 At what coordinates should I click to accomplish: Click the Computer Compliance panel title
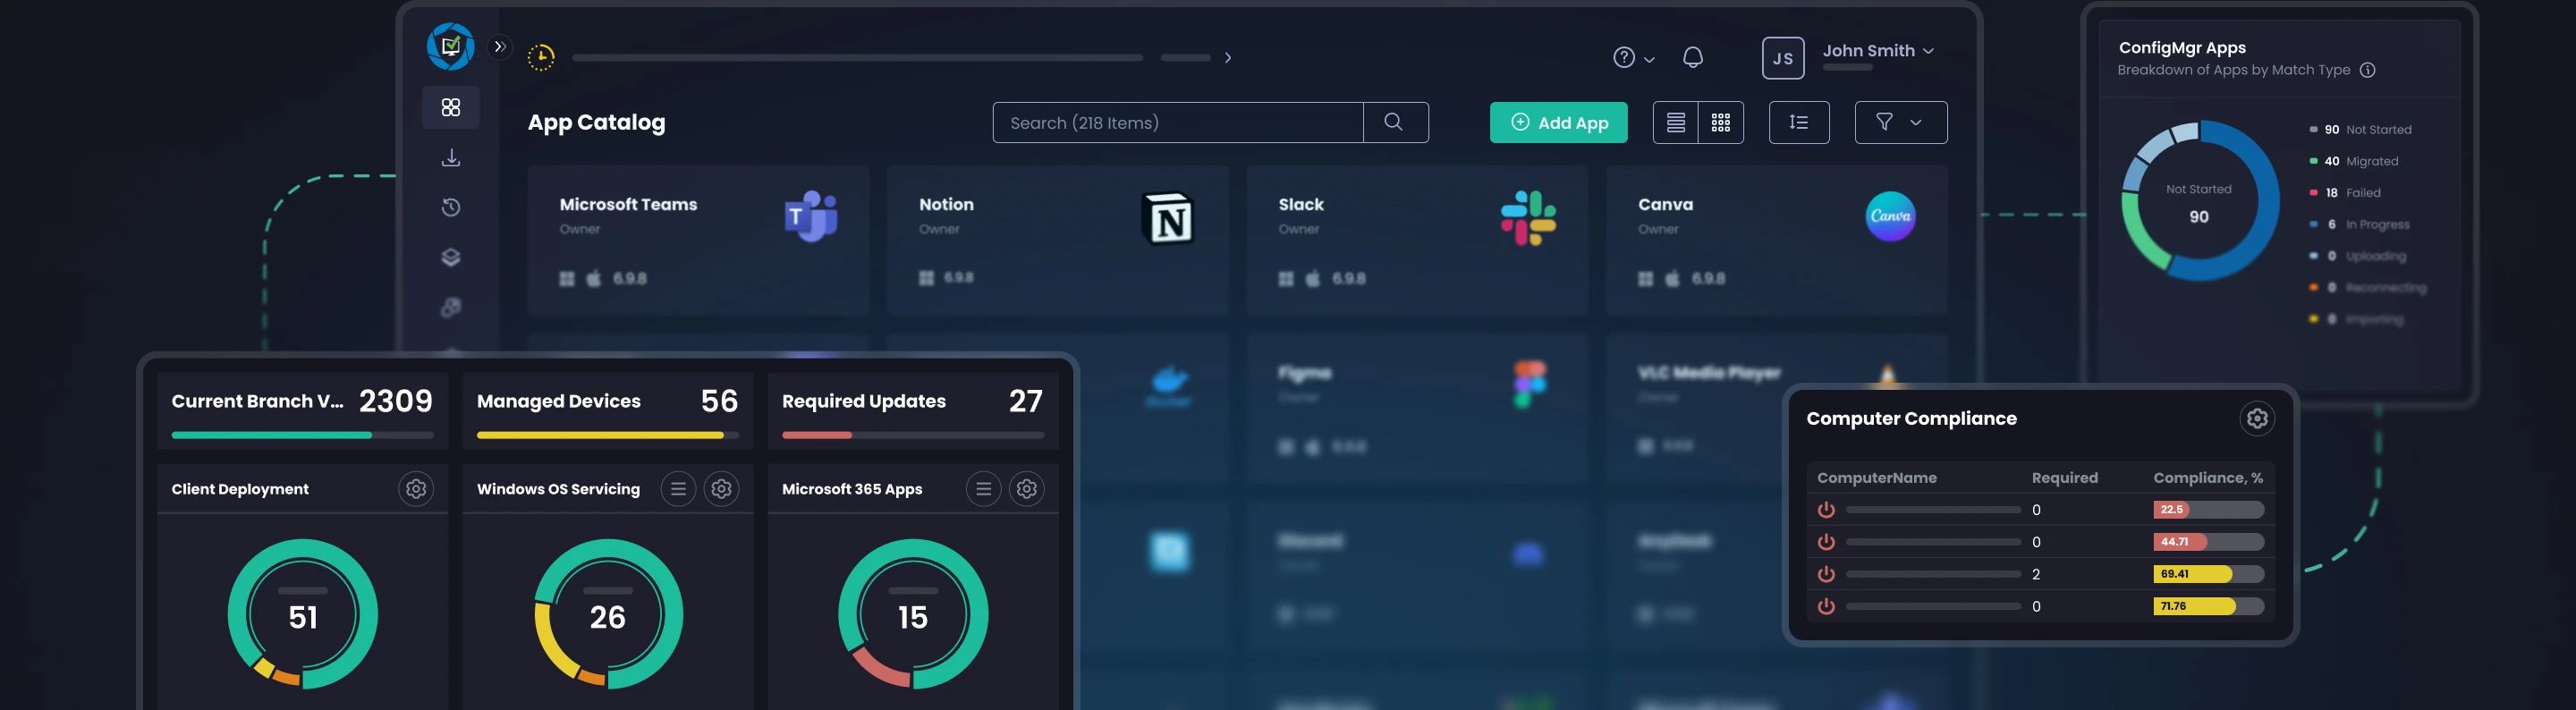1911,418
